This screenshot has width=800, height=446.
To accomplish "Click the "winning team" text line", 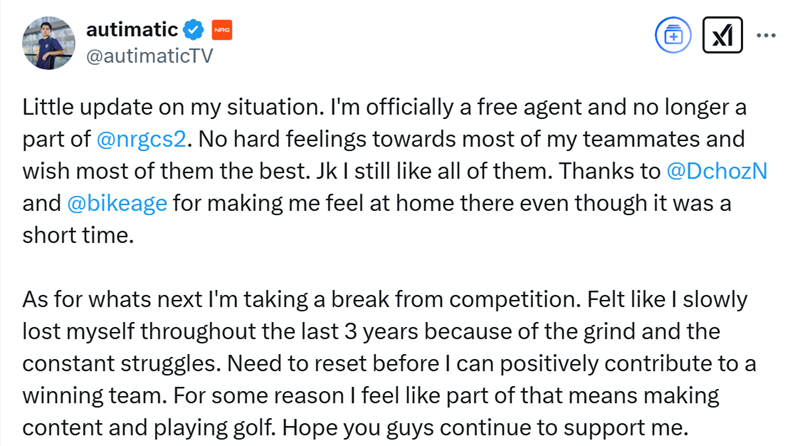I will click(x=95, y=395).
